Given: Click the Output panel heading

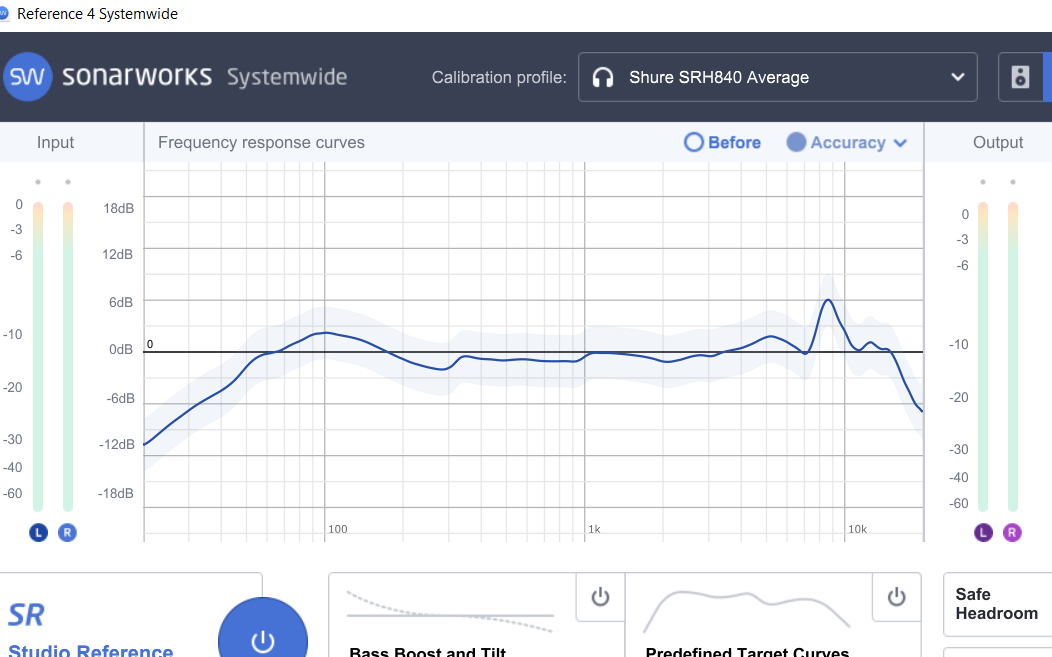Looking at the screenshot, I should (998, 142).
